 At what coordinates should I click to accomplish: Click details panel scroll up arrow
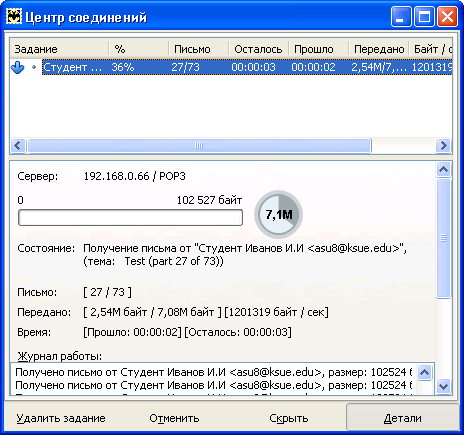tap(443, 170)
